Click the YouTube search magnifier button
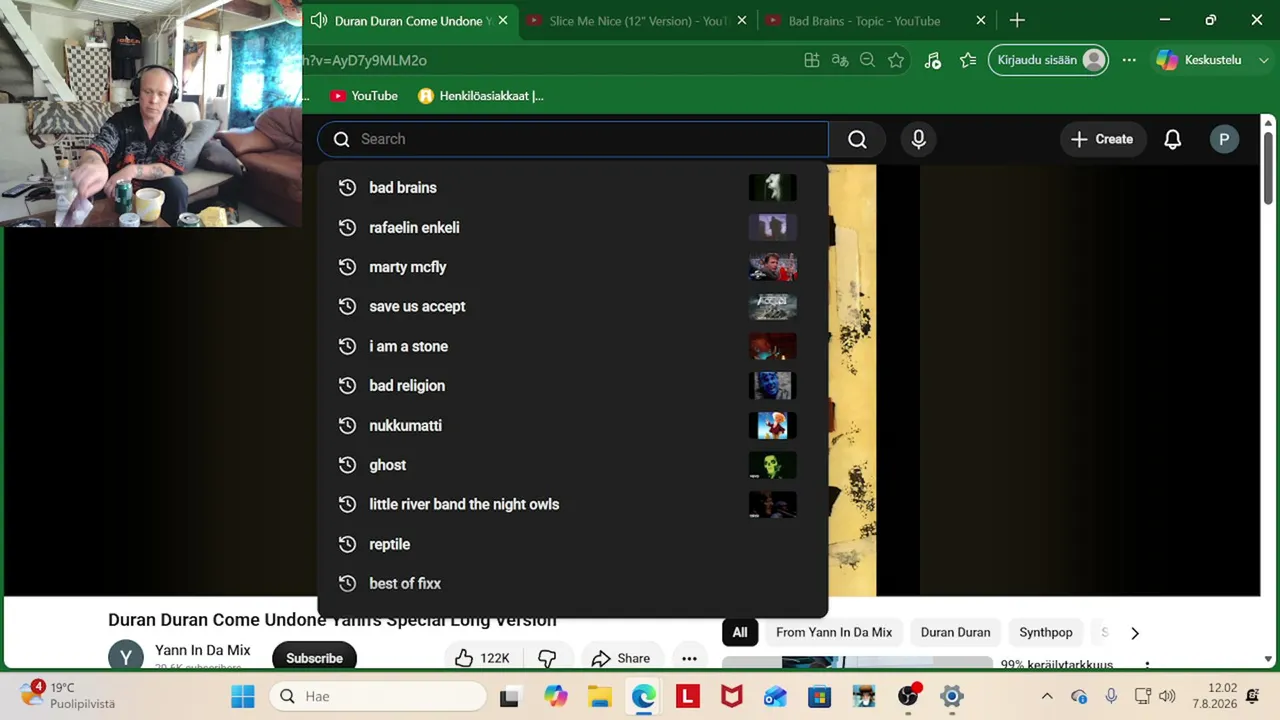 pos(857,139)
